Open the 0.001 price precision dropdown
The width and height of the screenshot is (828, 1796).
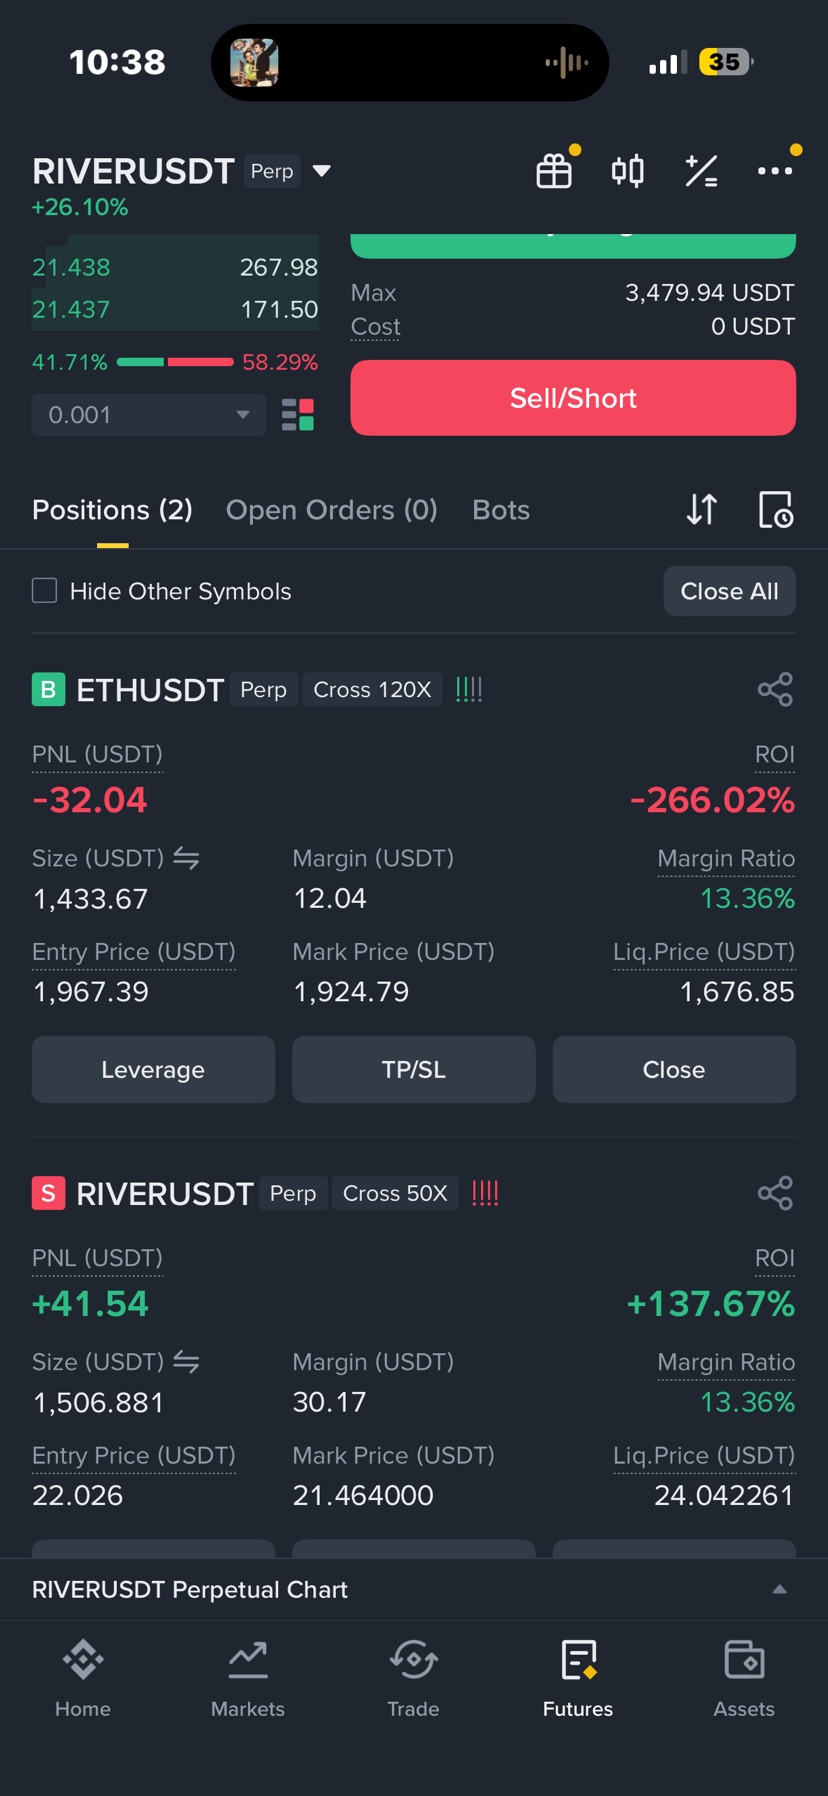click(149, 415)
